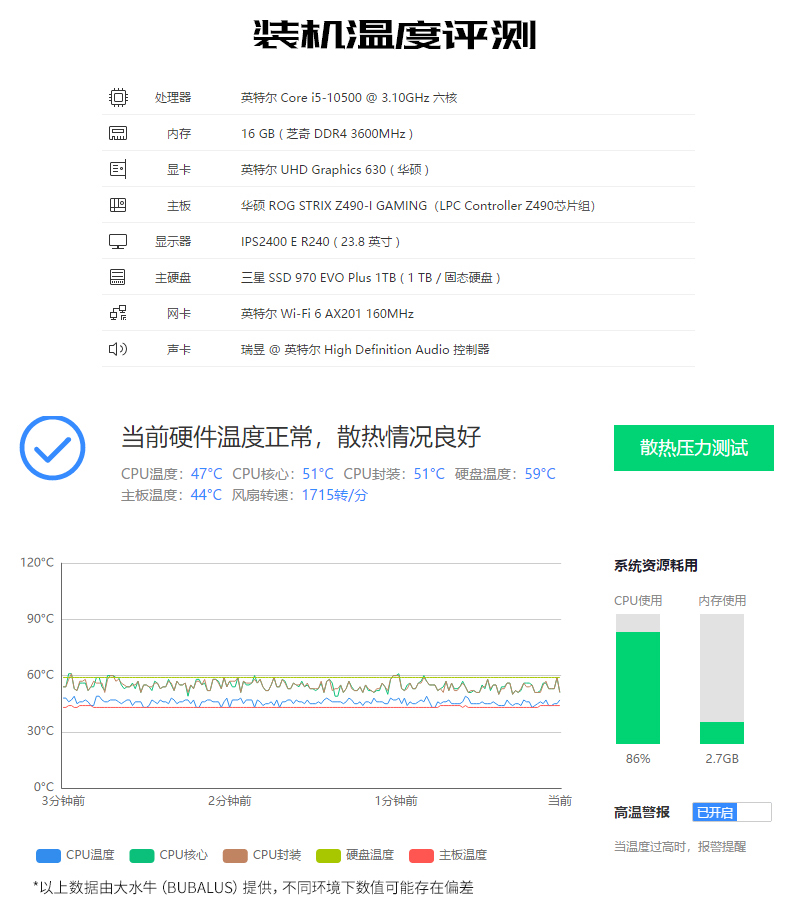Click the yellow-green 硬盘温度 legend swatch
Viewport: 790px width, 918px height.
(x=328, y=855)
